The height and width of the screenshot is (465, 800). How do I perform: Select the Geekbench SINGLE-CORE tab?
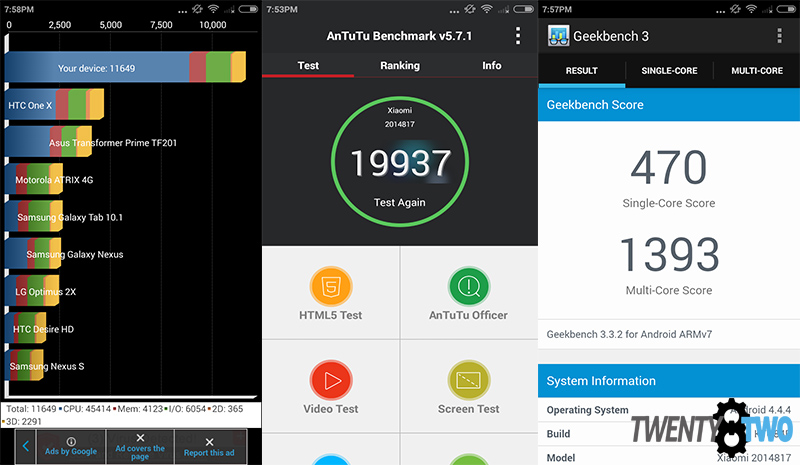tap(669, 70)
